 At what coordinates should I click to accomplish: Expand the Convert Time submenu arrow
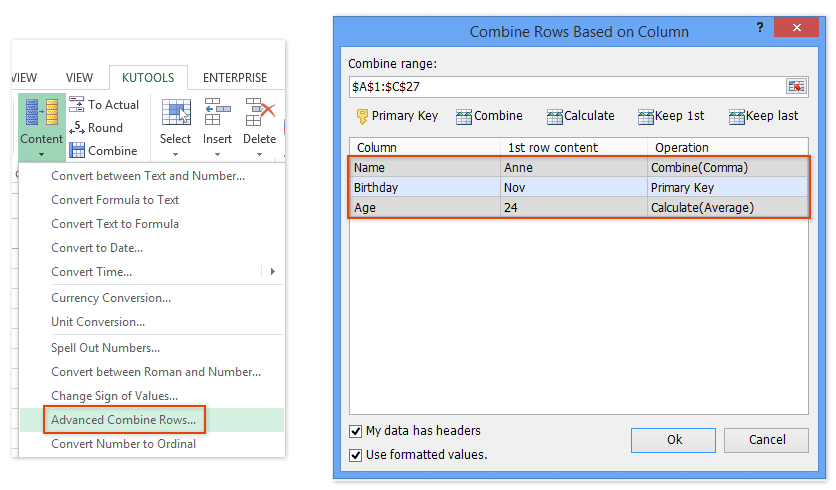[x=273, y=272]
